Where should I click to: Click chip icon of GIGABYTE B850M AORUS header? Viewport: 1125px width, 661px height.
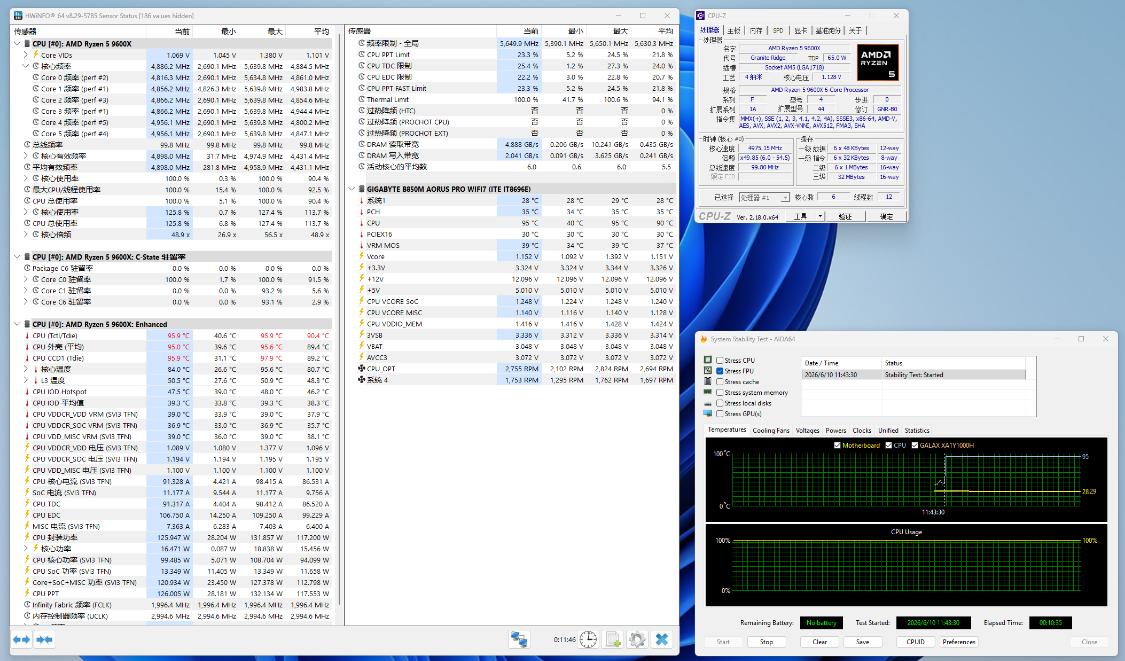362,189
